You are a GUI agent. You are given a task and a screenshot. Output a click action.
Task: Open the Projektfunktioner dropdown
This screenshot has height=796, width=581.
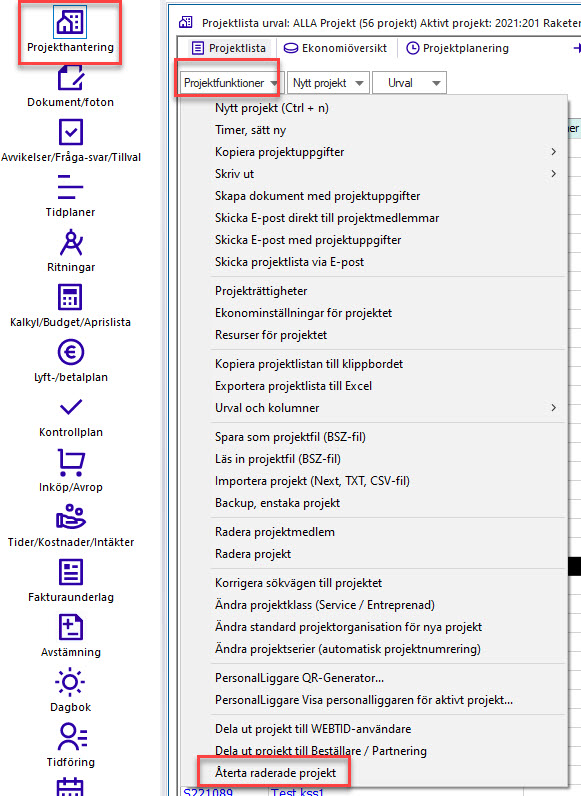(x=231, y=83)
